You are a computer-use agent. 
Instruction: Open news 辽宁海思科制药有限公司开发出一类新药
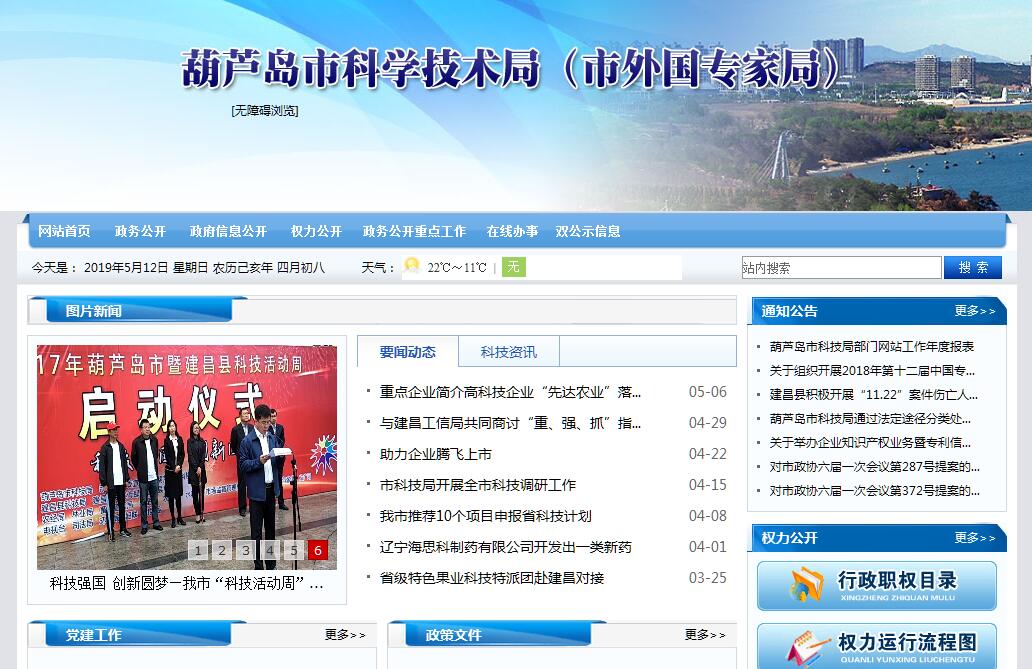click(505, 547)
